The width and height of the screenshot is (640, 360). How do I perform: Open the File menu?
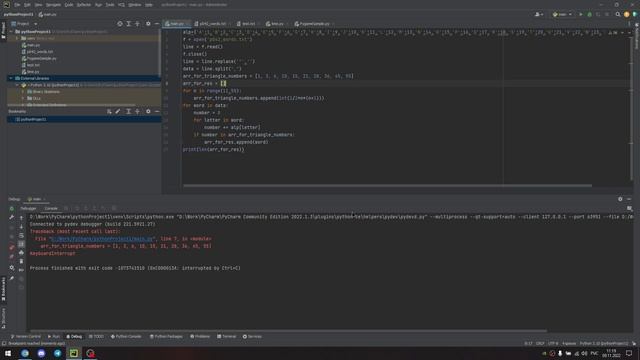(x=17, y=5)
